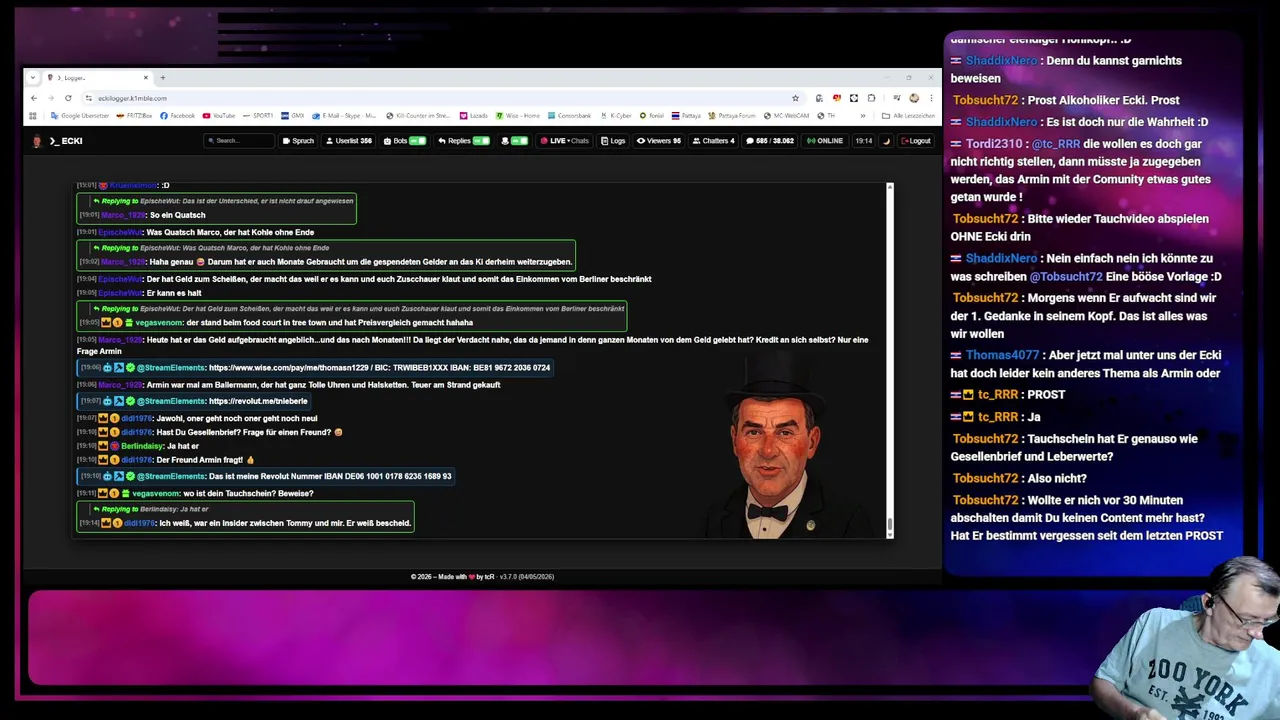Open the browser three-dot menu
Viewport: 1280px width, 720px height.
[x=931, y=98]
